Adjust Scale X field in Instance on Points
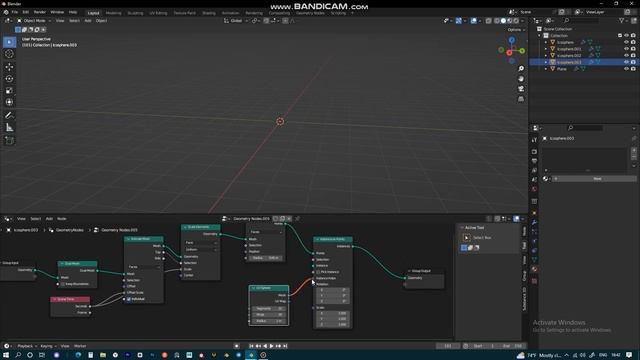 click(333, 313)
